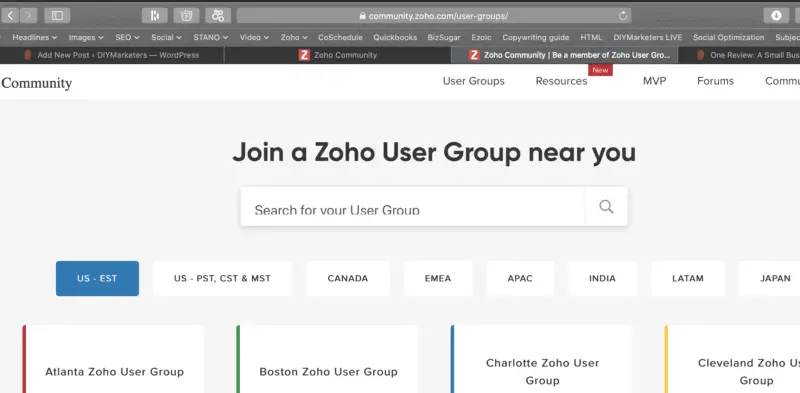Viewport: 800px width, 393px height.
Task: Click the circles extension icon in toolbar
Action: coord(218,16)
